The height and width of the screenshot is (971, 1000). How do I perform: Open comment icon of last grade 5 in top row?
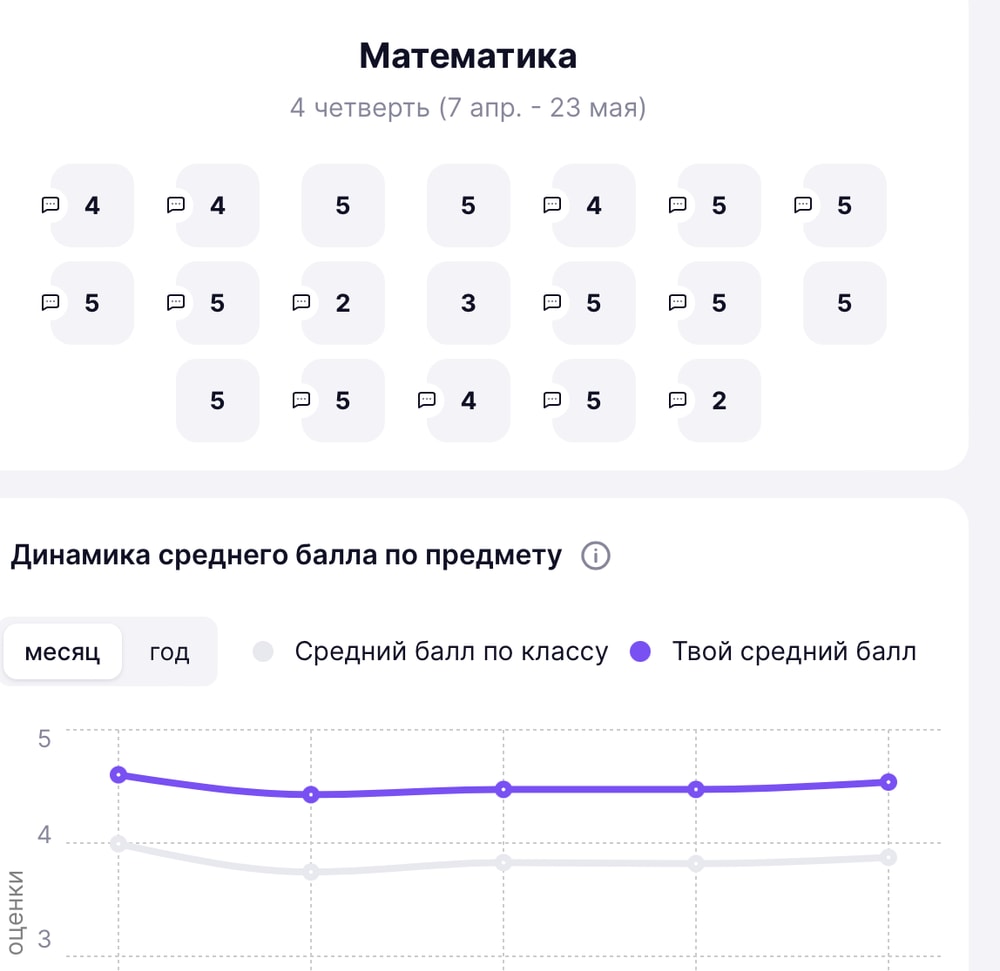[x=802, y=205]
